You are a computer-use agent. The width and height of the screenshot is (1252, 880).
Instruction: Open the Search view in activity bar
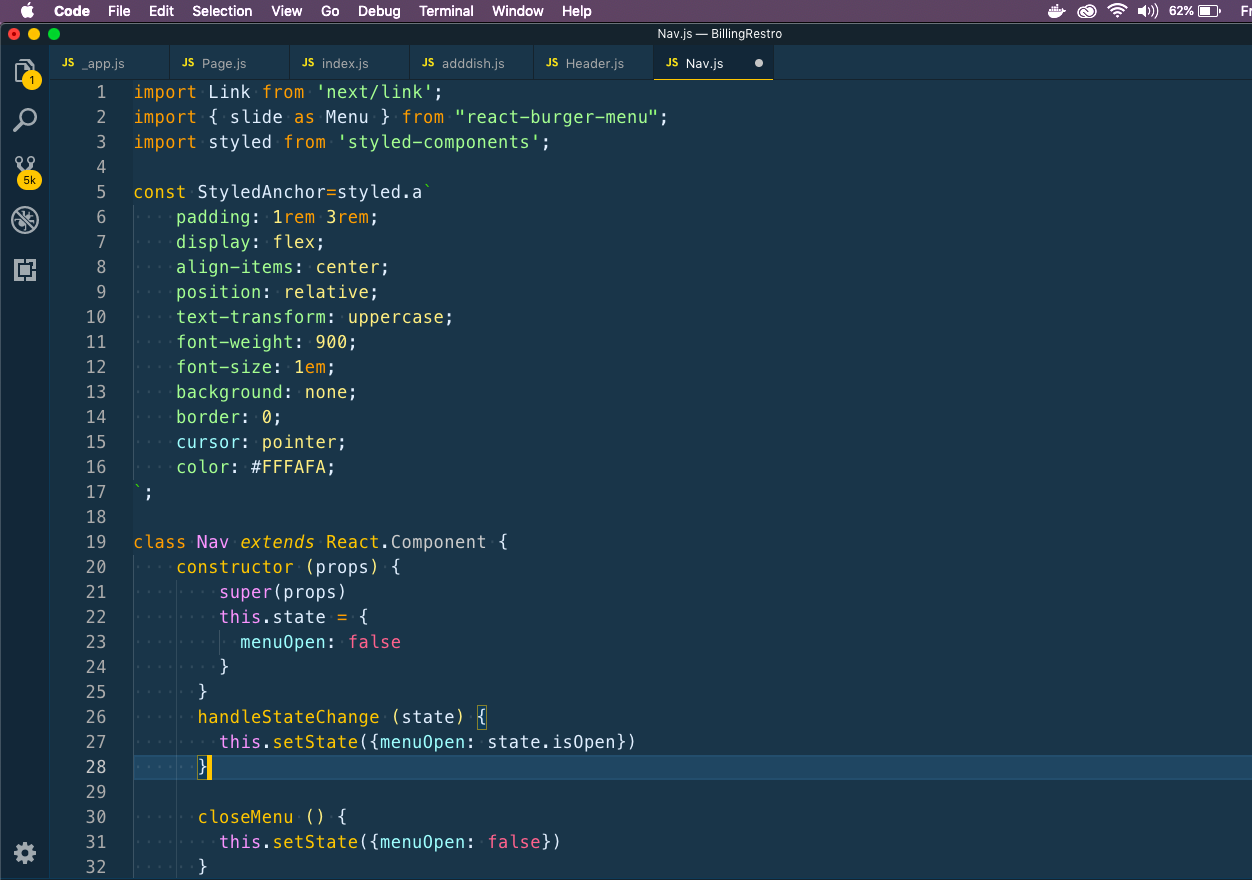(25, 121)
